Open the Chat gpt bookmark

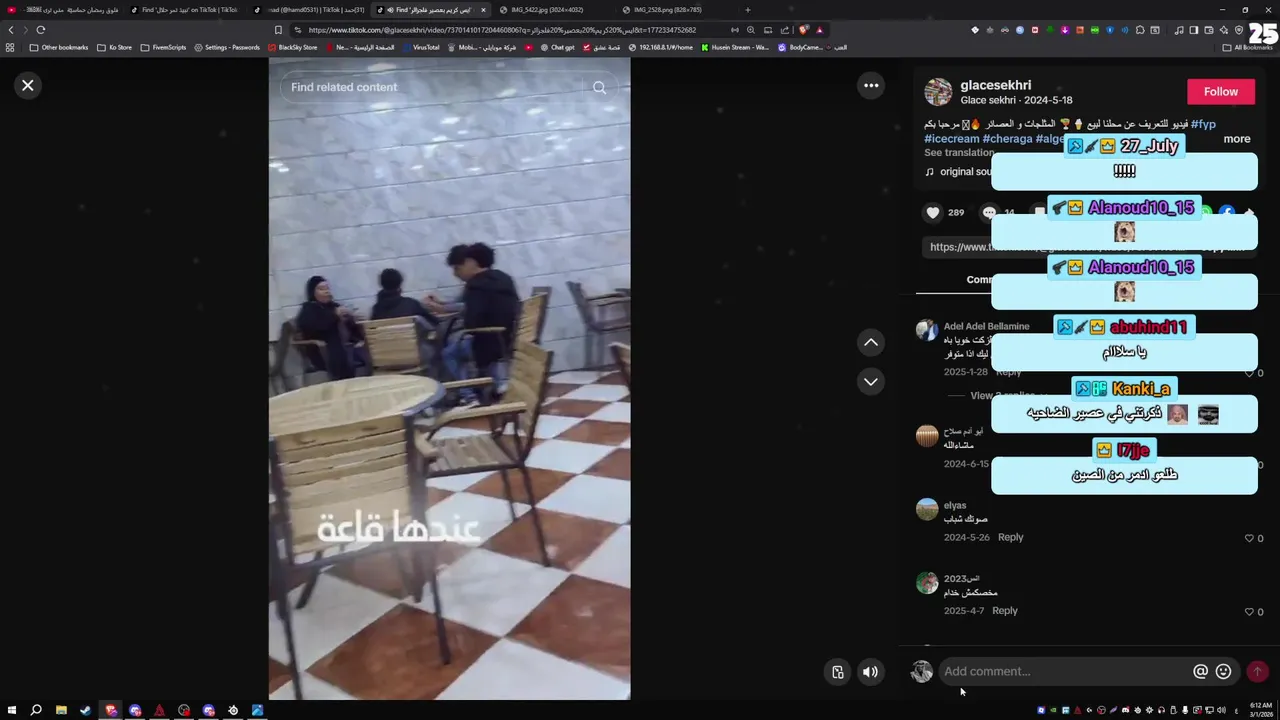click(558, 47)
